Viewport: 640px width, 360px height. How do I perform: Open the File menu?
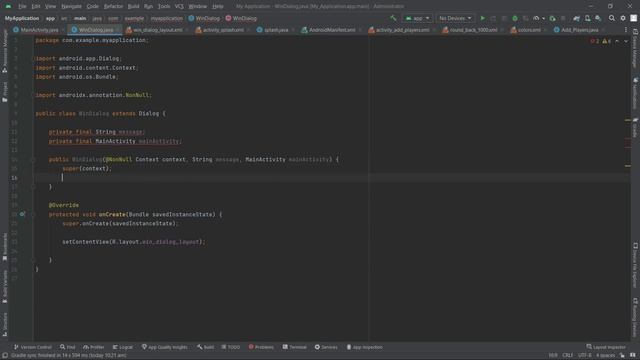[x=22, y=7]
